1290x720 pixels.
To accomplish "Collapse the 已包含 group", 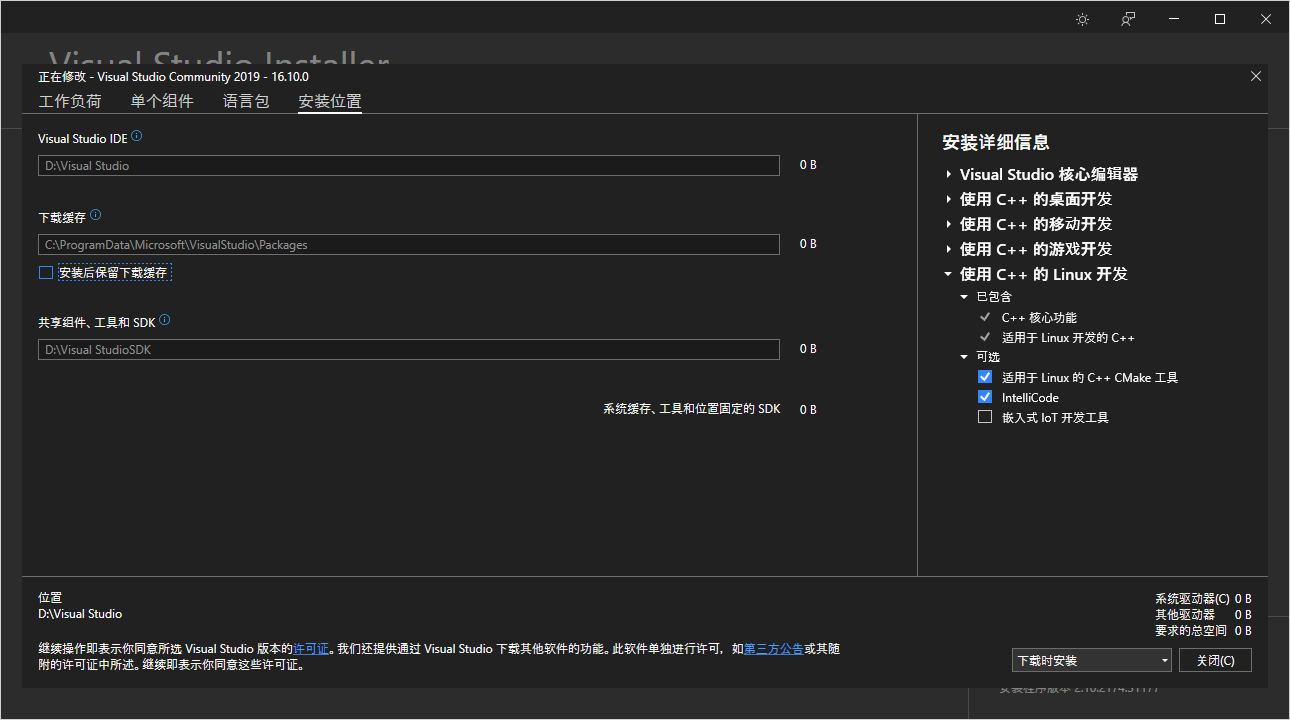I will pos(964,297).
